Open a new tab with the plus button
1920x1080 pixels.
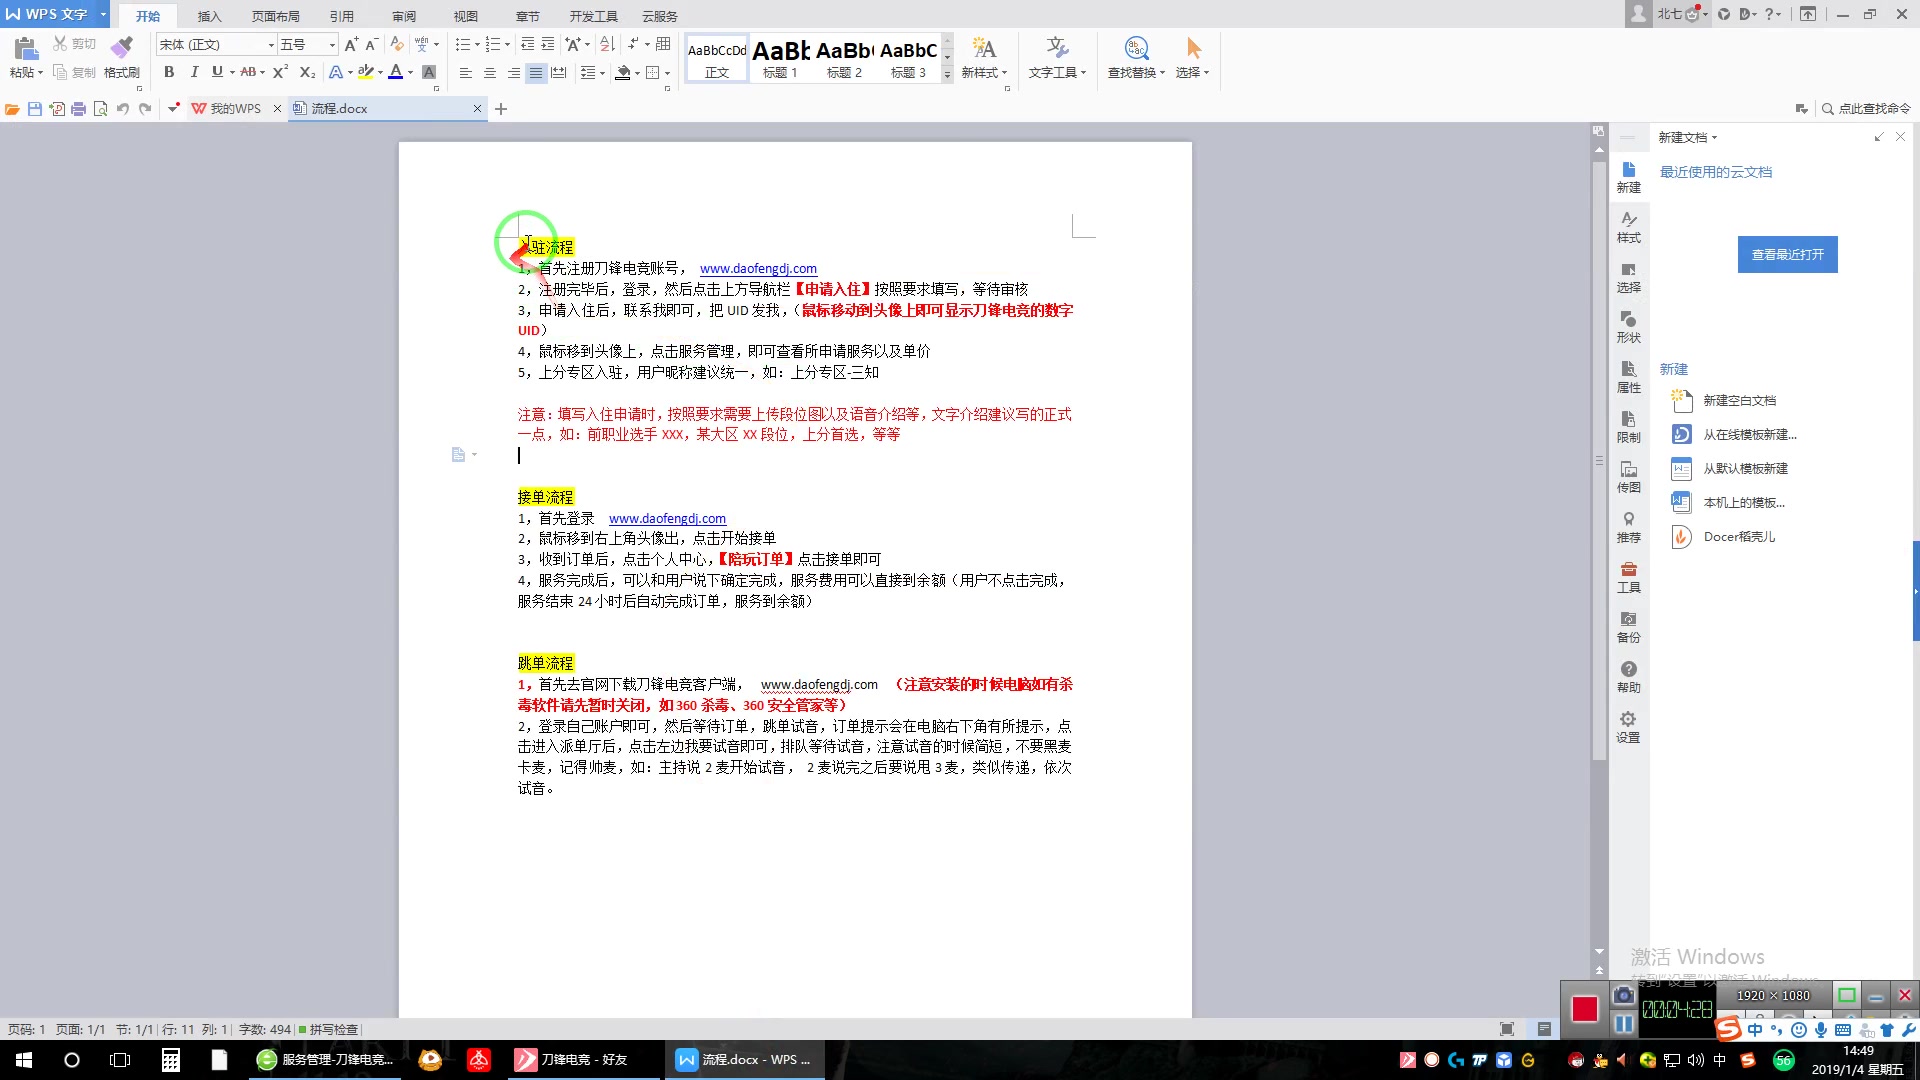[x=501, y=108]
